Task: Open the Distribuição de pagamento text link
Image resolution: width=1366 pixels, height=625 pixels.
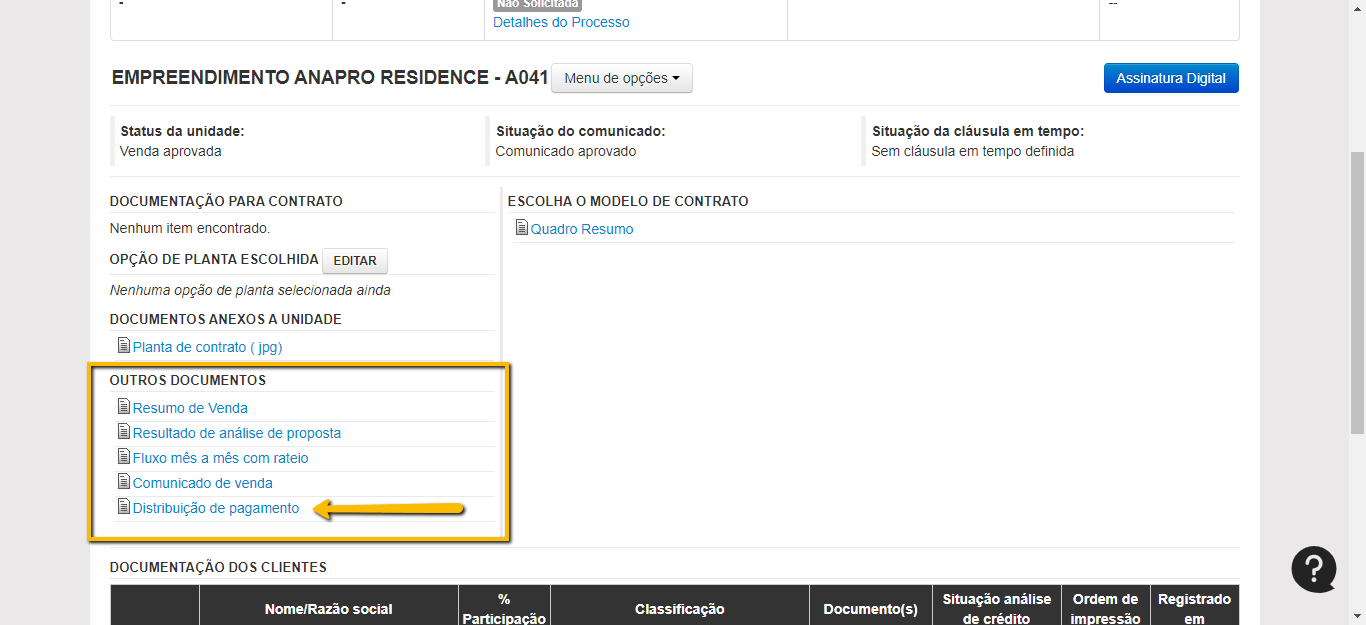Action: [216, 508]
